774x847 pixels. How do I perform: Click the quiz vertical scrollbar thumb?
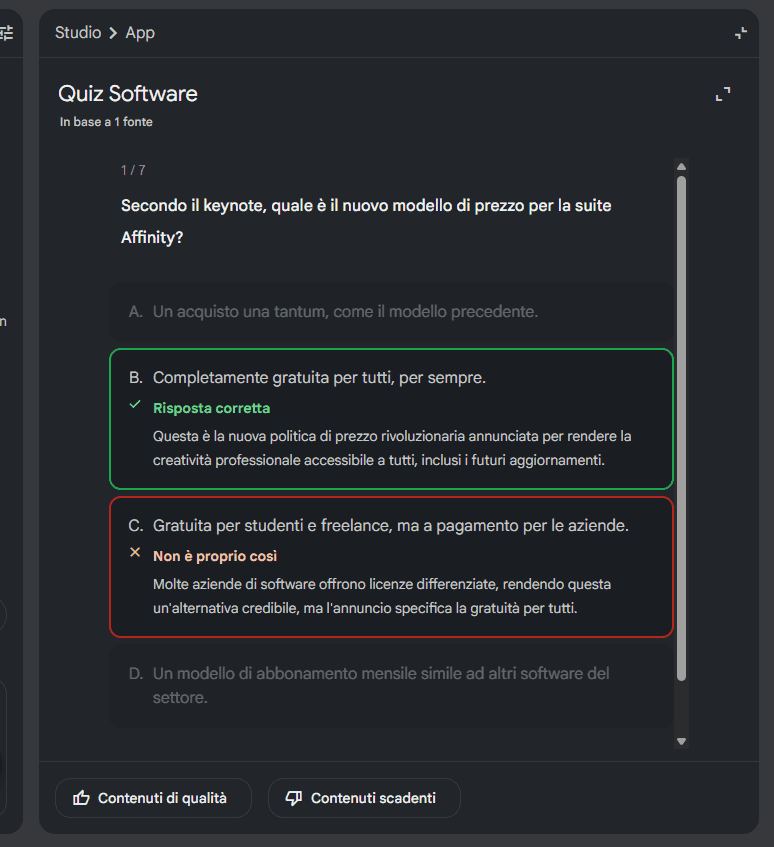click(x=682, y=430)
